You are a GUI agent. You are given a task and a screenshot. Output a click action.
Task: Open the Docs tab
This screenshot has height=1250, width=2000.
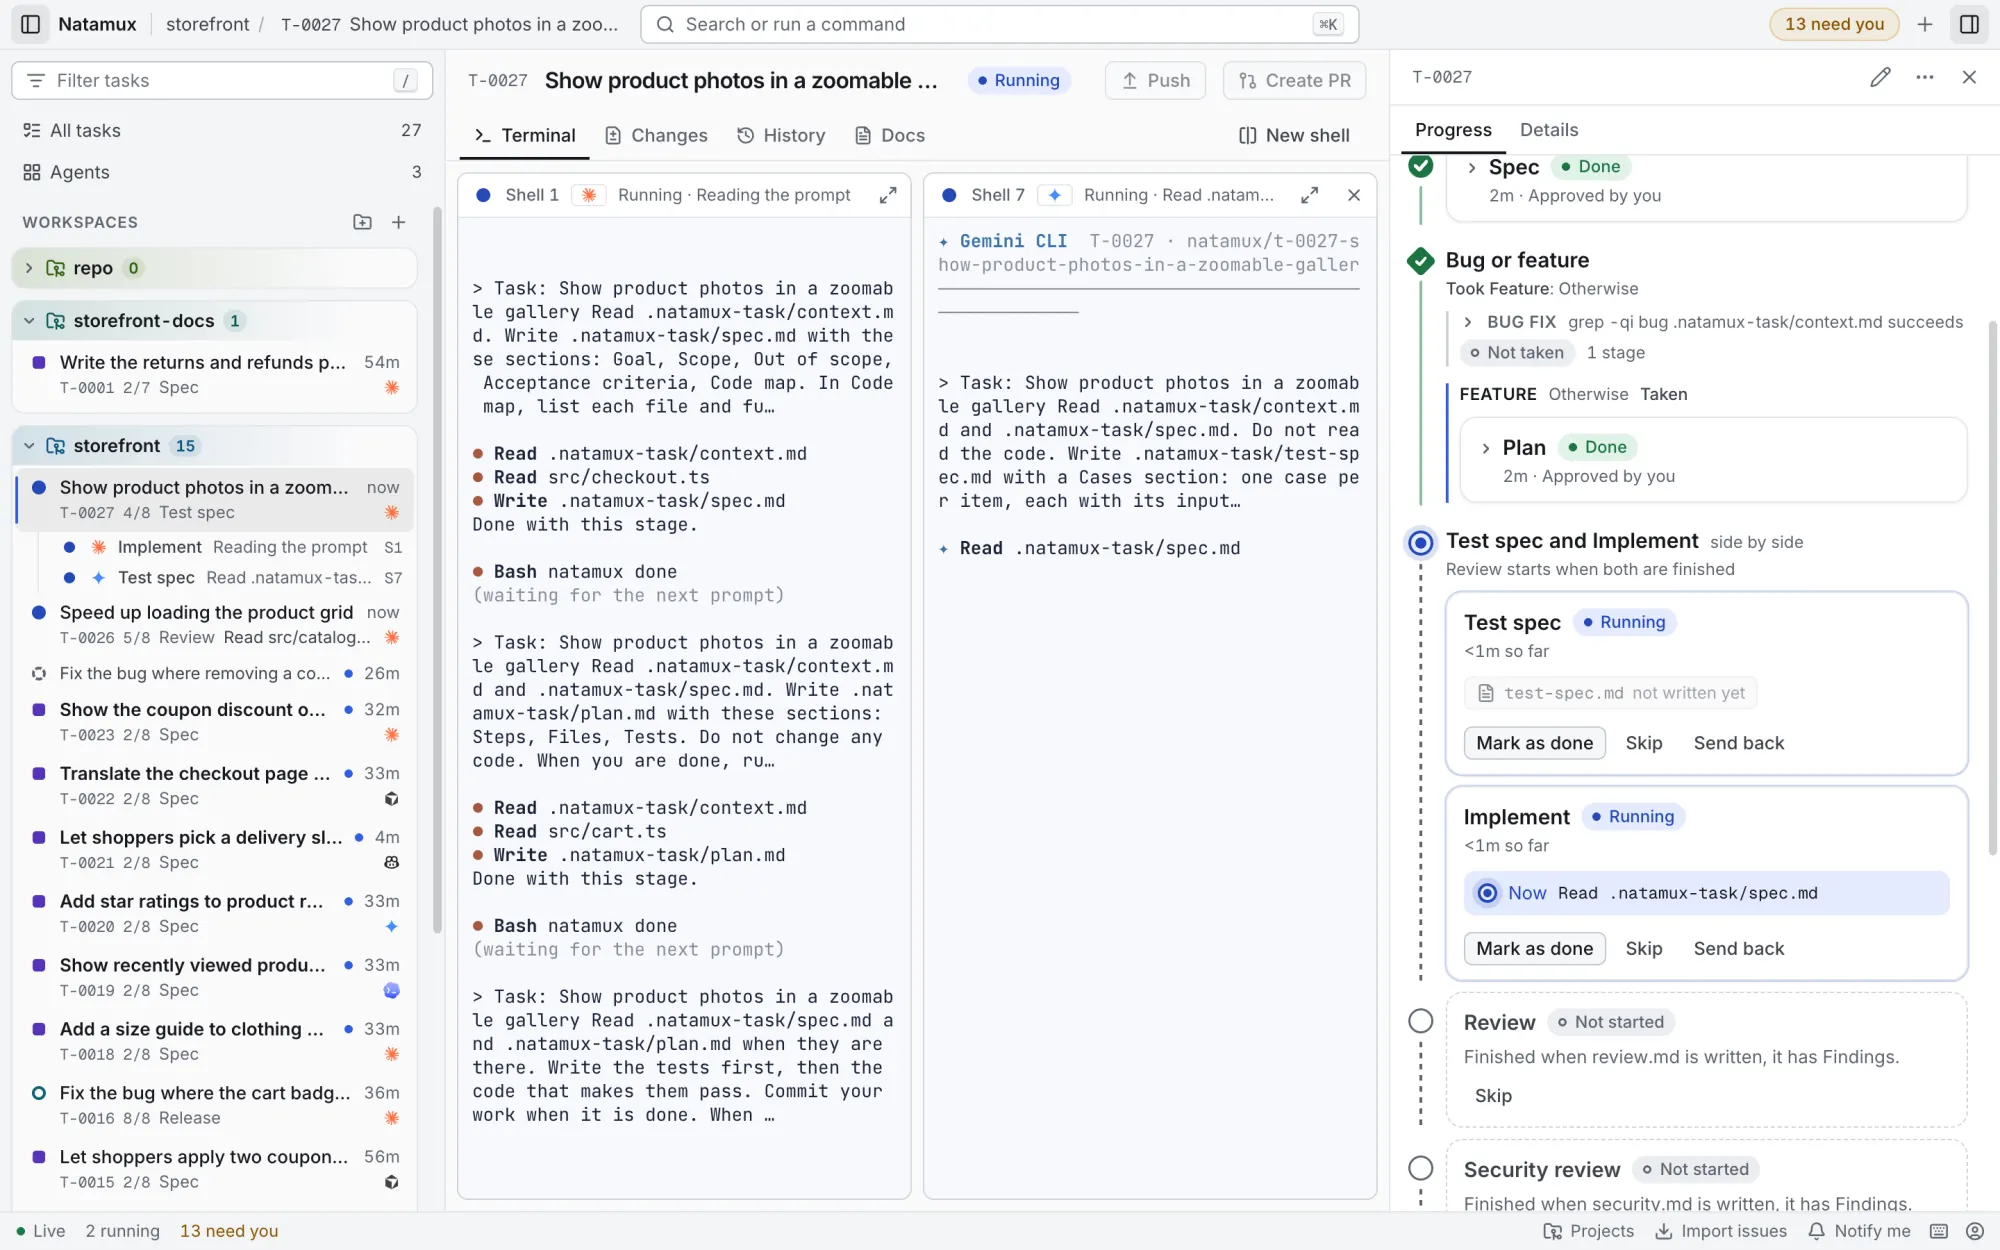(890, 135)
